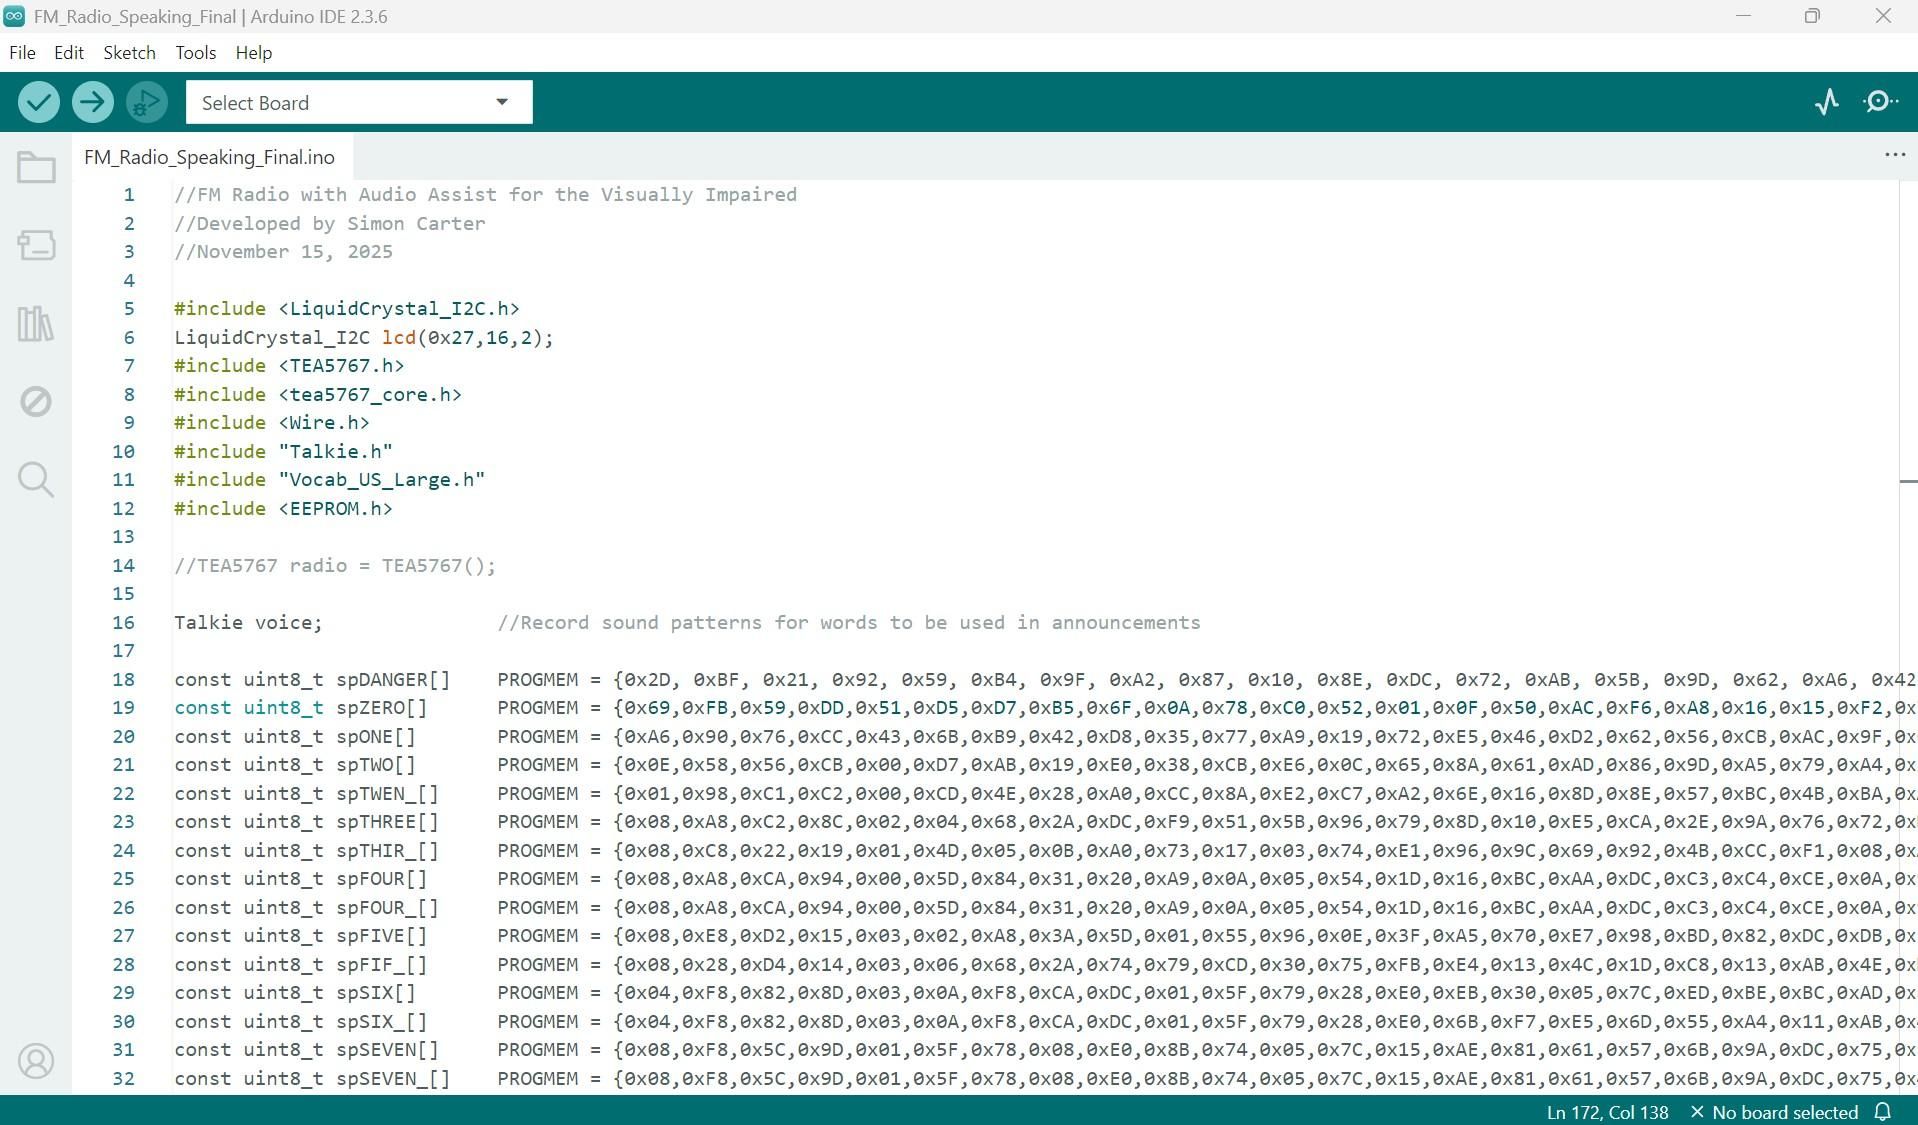The height and width of the screenshot is (1125, 1918).
Task: Click the No board selected status
Action: [x=1774, y=1112]
